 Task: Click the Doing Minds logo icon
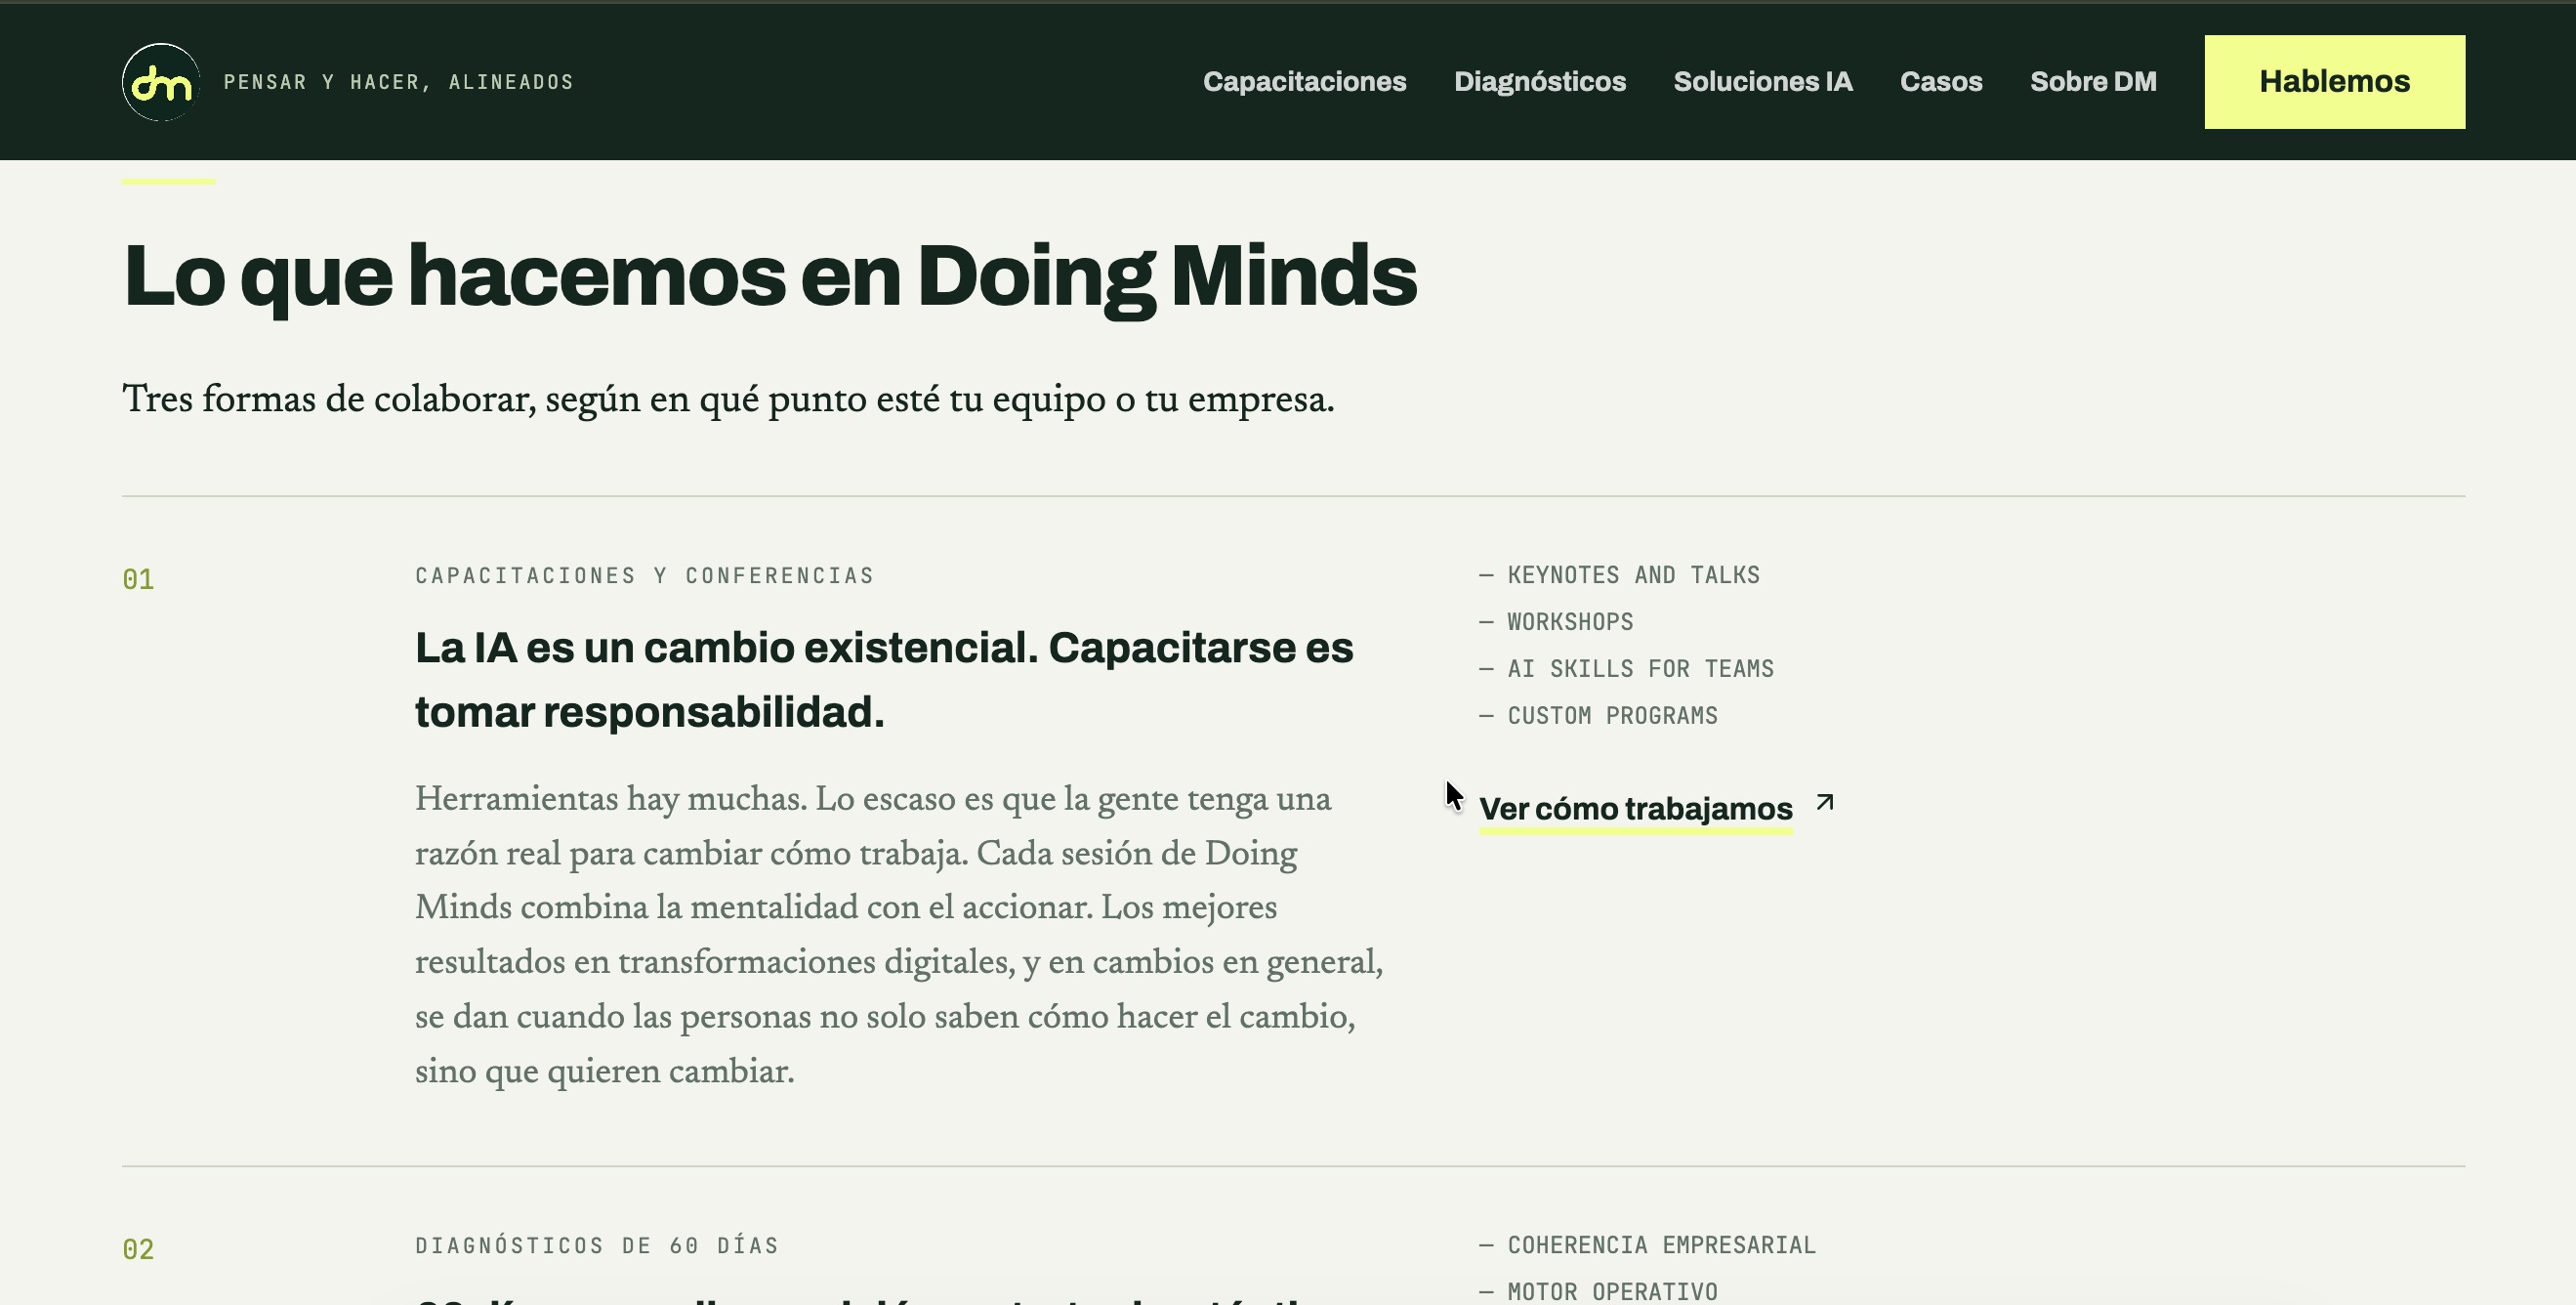(x=161, y=82)
